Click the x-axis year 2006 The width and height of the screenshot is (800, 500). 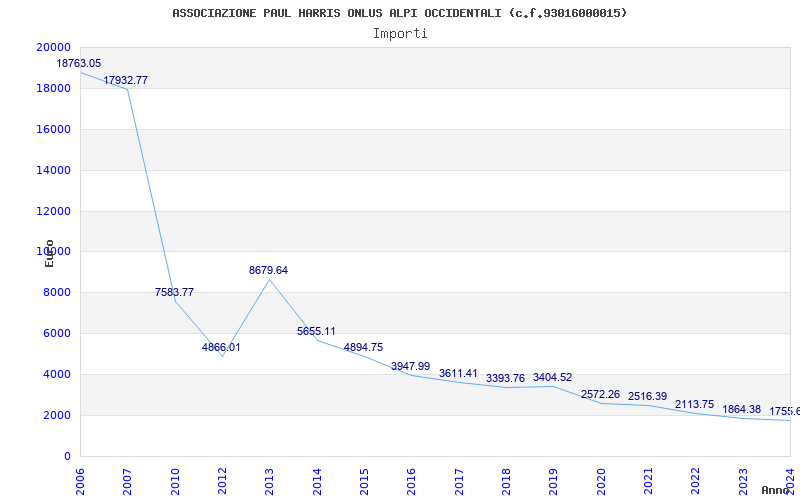(x=80, y=482)
